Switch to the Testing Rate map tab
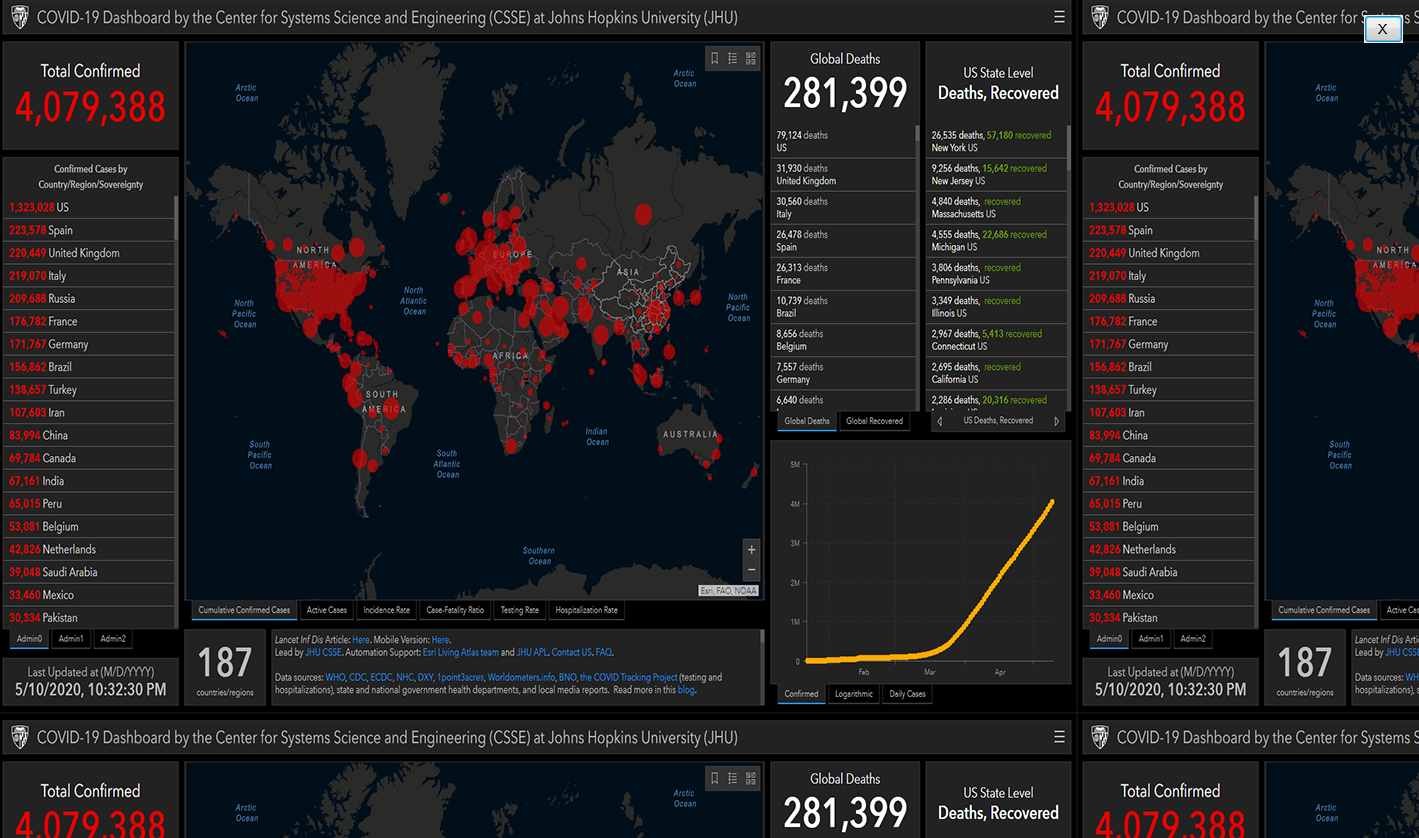This screenshot has height=838, width=1419. (520, 610)
